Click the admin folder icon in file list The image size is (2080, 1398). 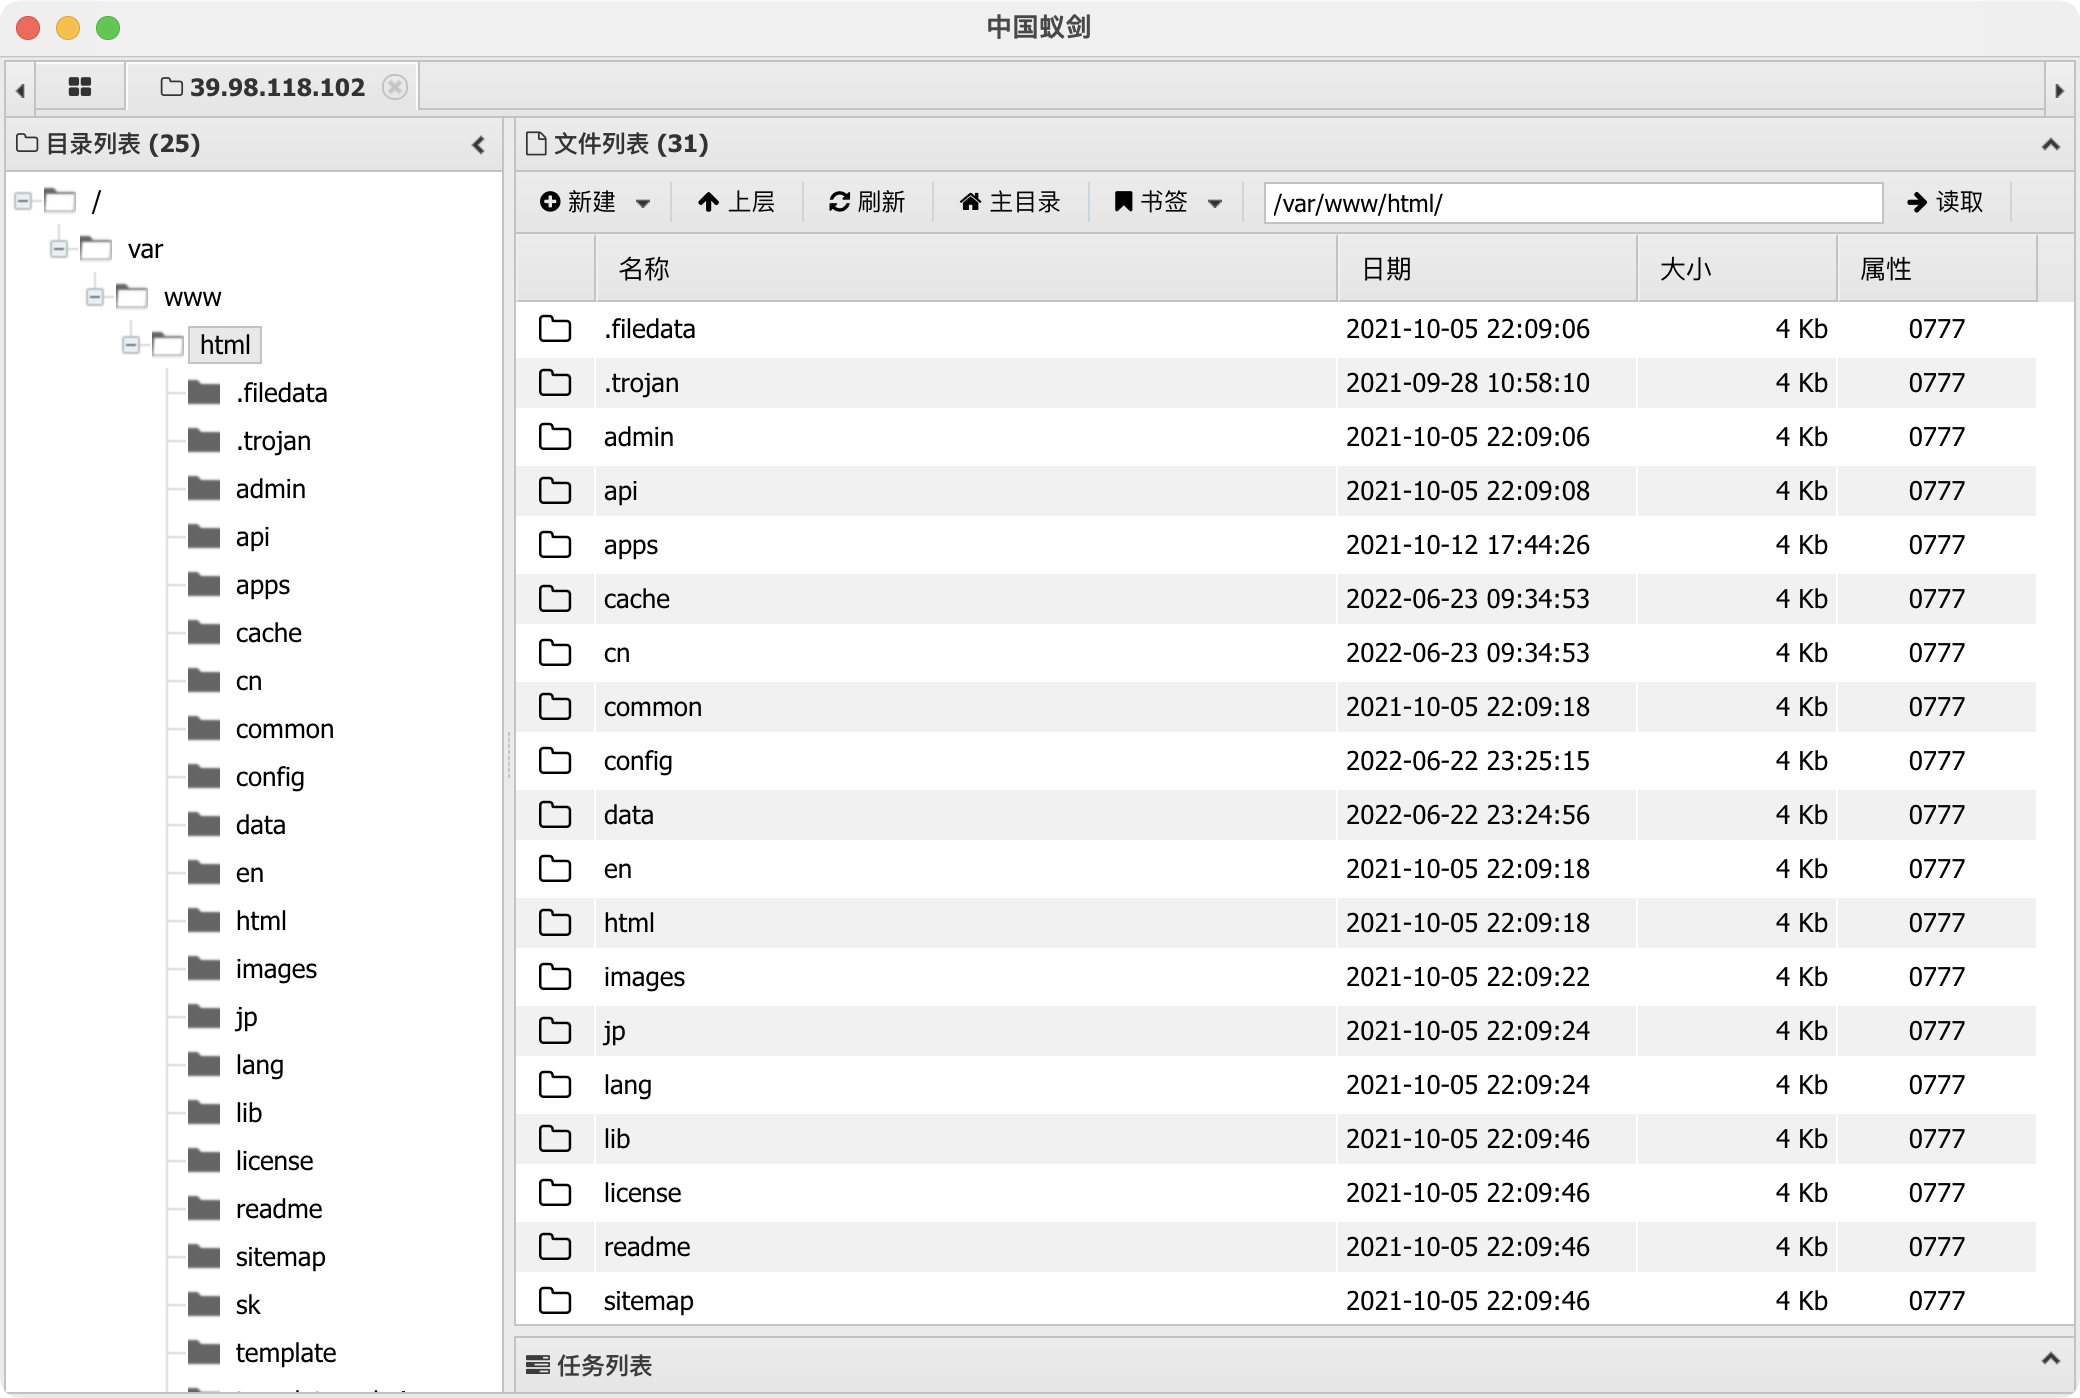(x=555, y=437)
